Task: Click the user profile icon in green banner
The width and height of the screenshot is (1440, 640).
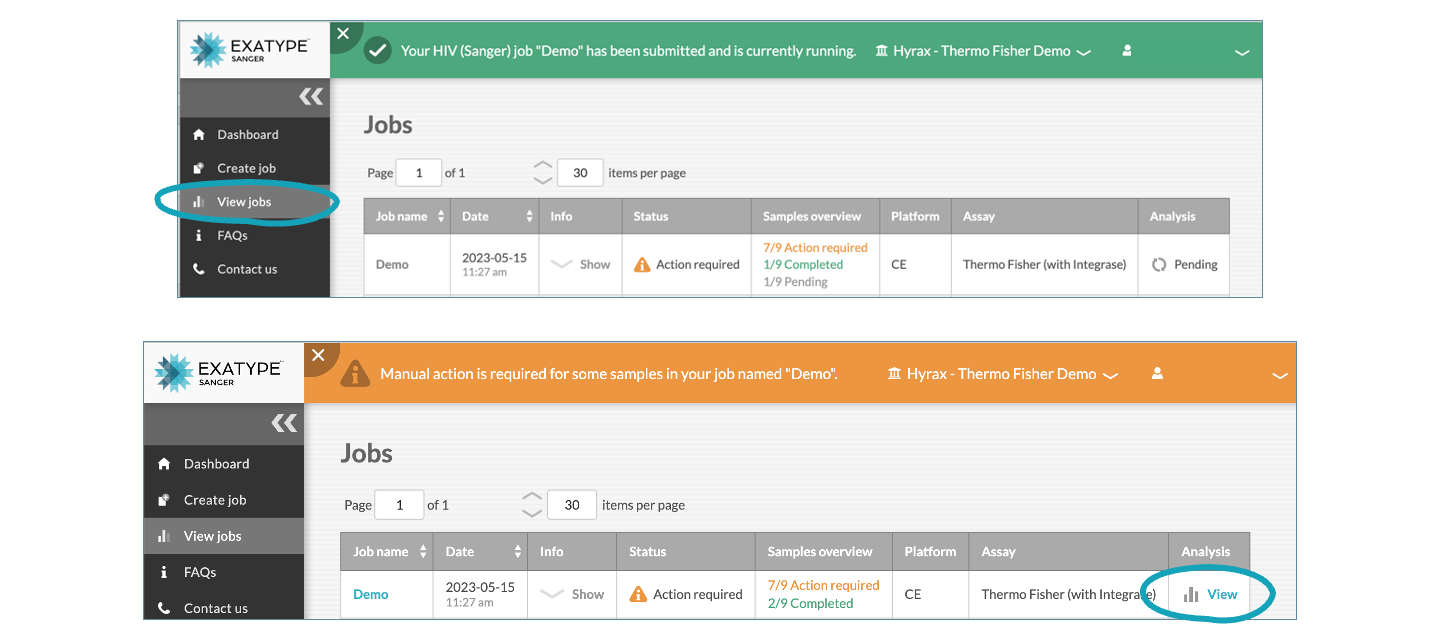Action: pos(1127,50)
